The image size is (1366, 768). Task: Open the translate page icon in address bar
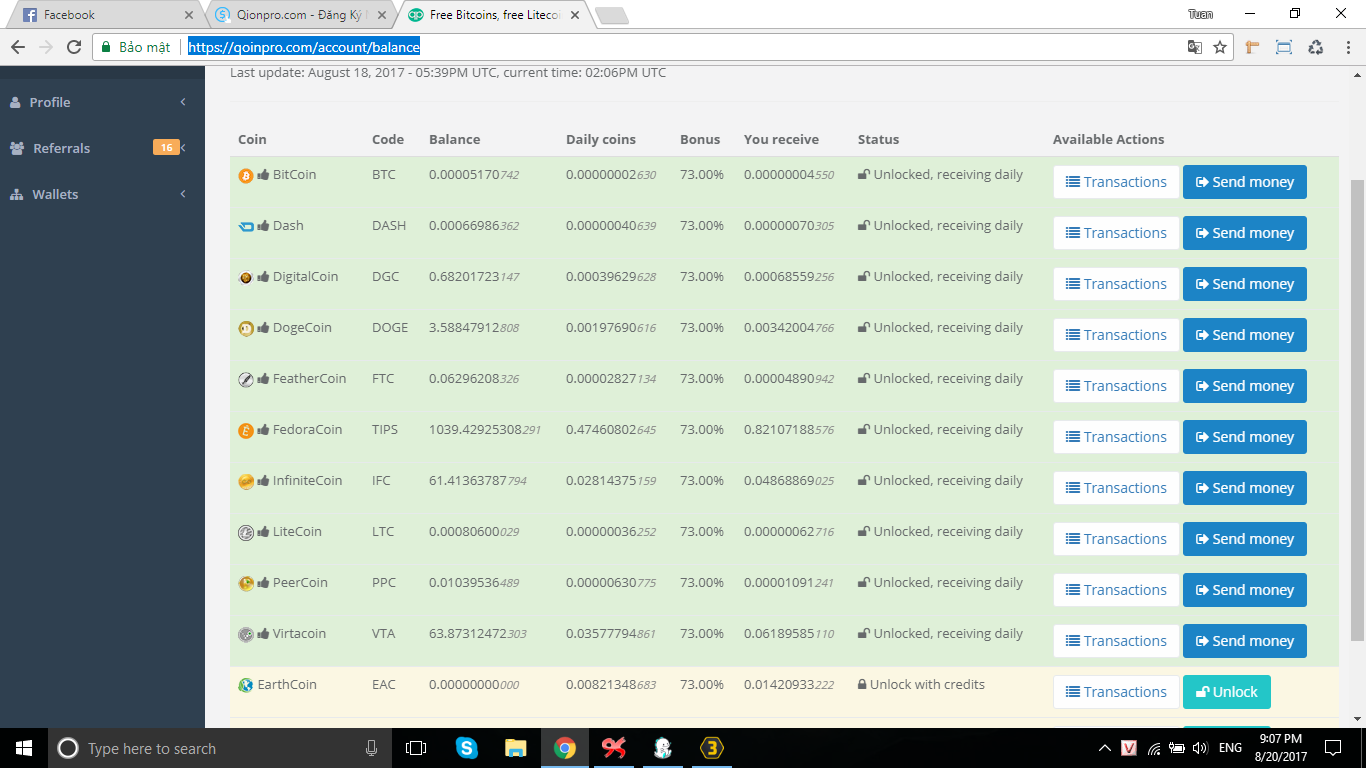click(x=1194, y=47)
